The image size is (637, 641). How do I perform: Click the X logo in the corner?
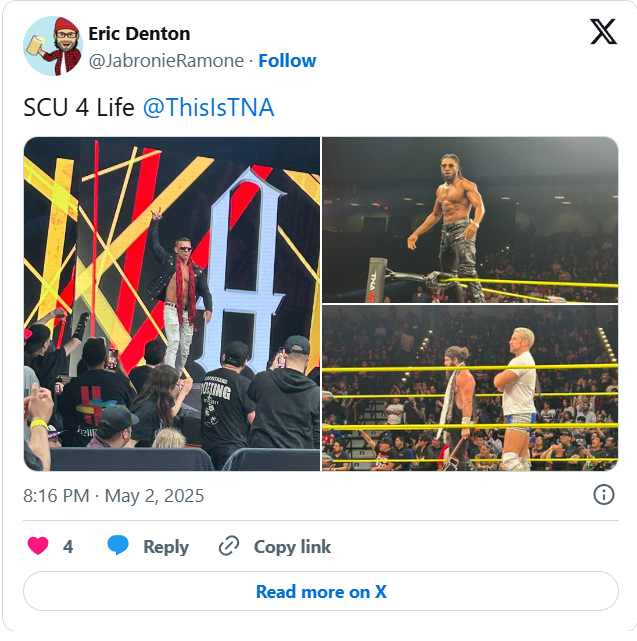603,33
